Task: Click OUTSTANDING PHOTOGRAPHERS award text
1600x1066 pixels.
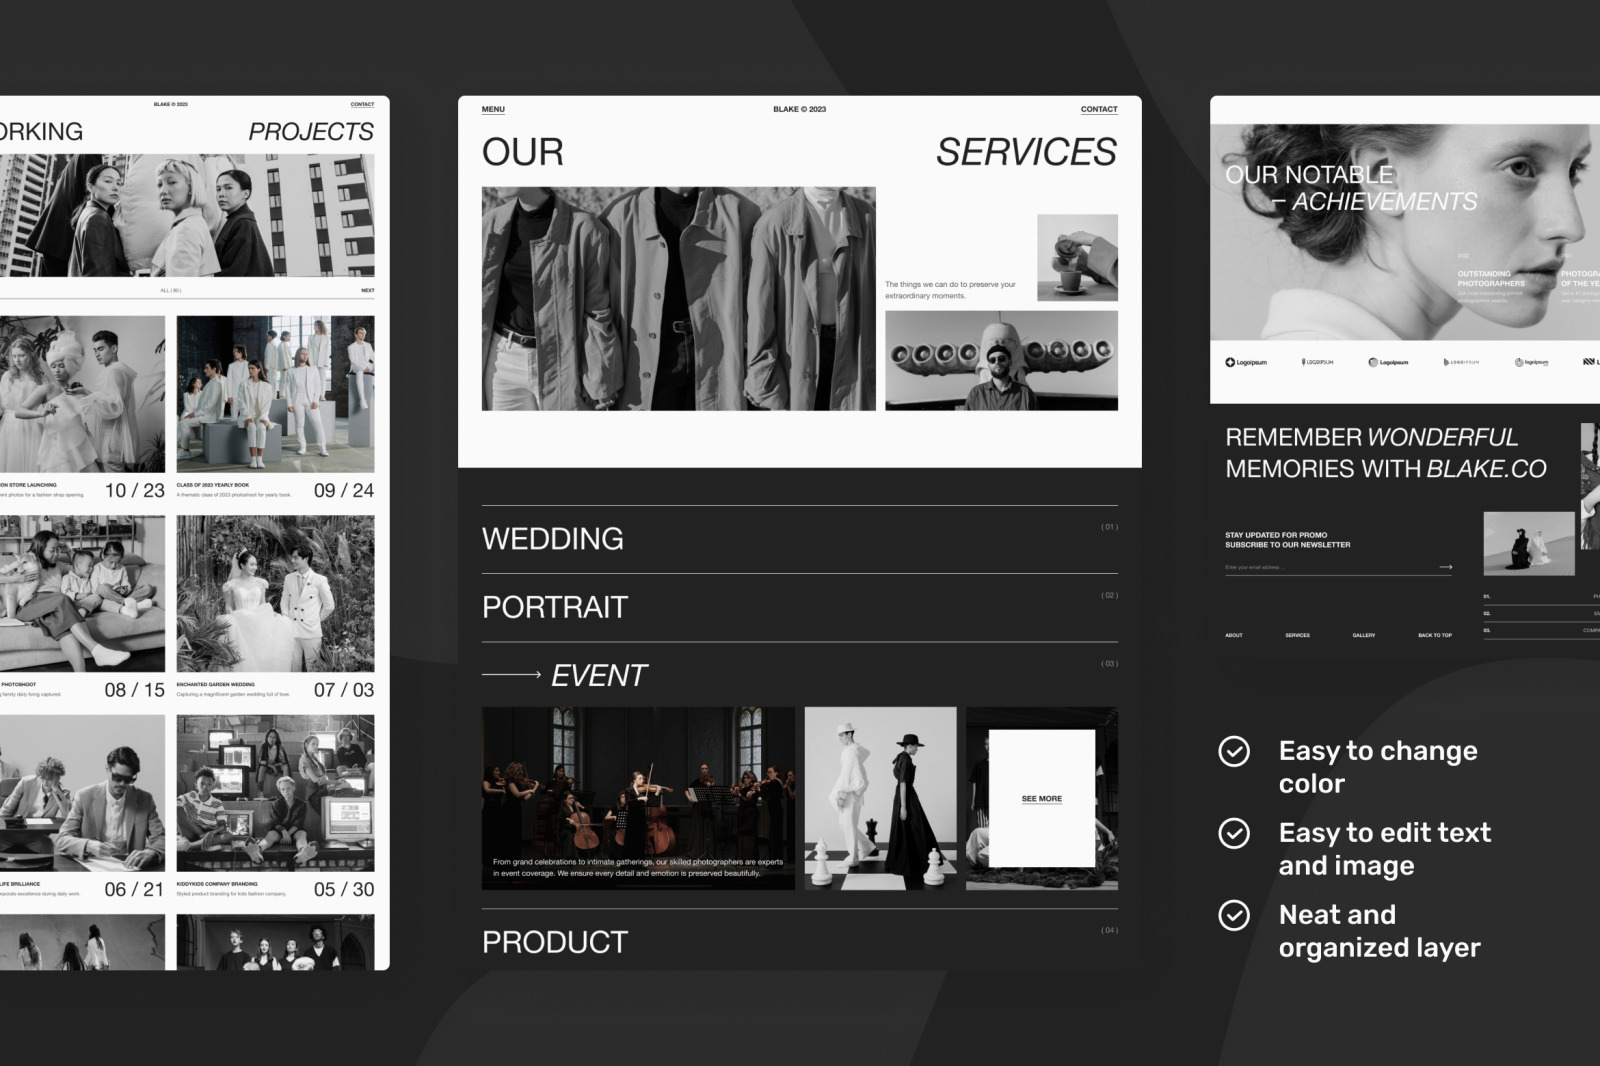Action: coord(1491,278)
